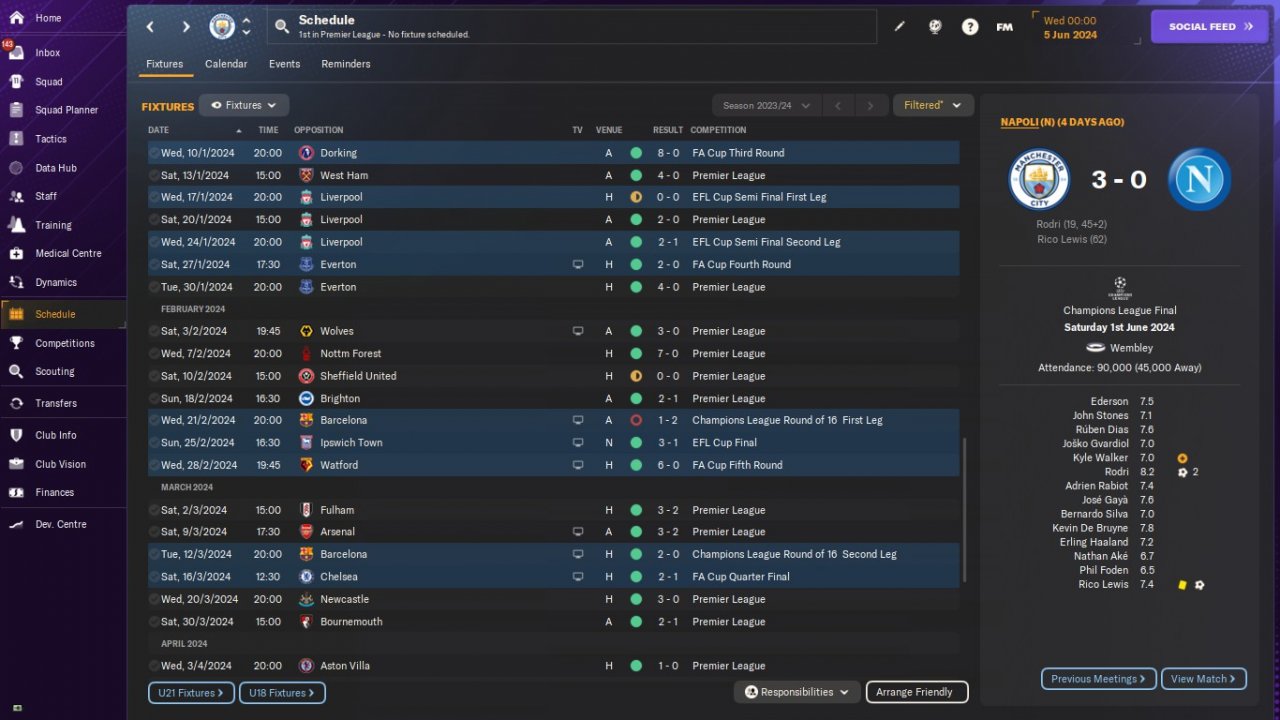This screenshot has height=720, width=1280.
Task: Click the Club Info shield icon
Action: coord(16,435)
